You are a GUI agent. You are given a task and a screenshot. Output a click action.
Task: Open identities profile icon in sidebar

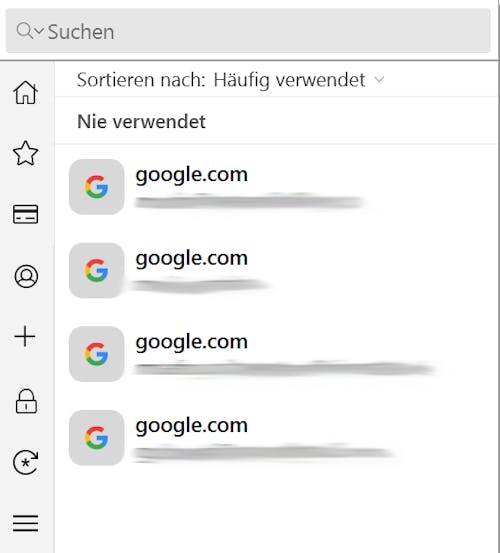pyautogui.click(x=26, y=276)
